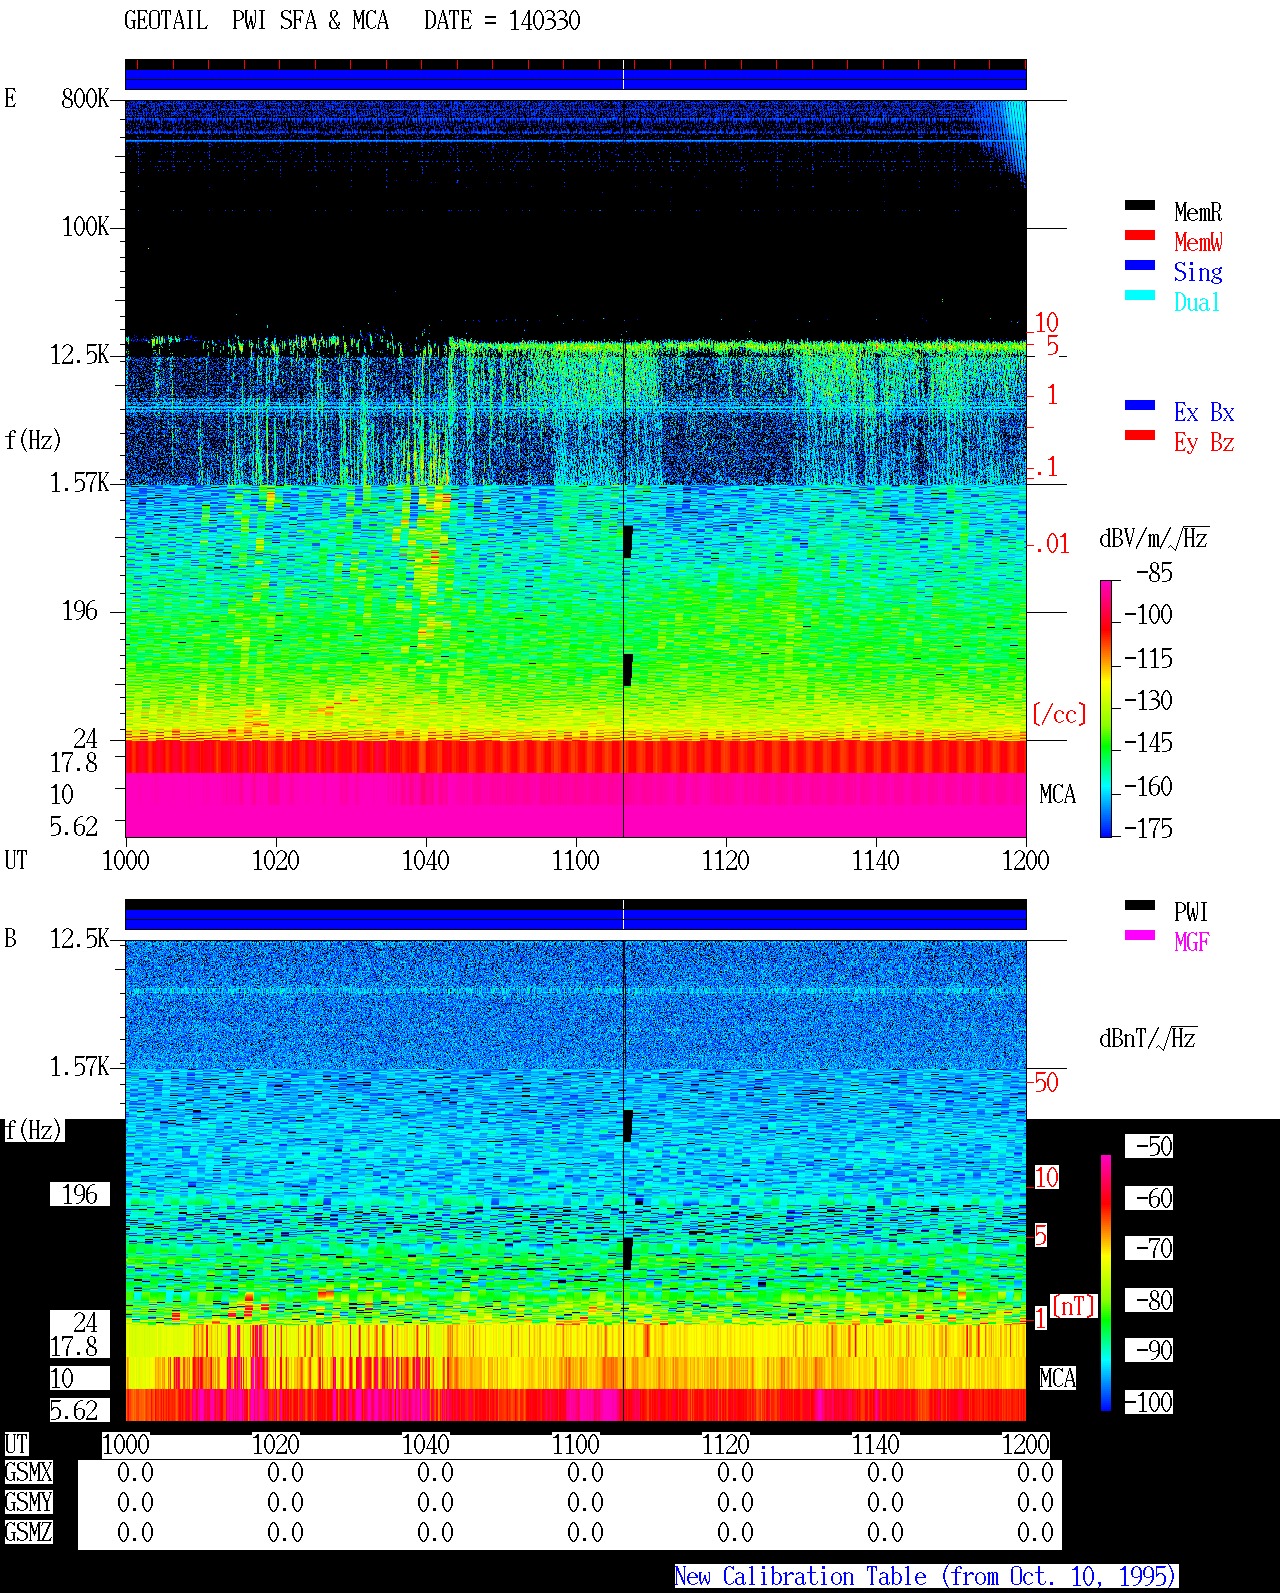The width and height of the screenshot is (1280, 1593).
Task: Click the Dual legend label
Action: pyautogui.click(x=1197, y=302)
